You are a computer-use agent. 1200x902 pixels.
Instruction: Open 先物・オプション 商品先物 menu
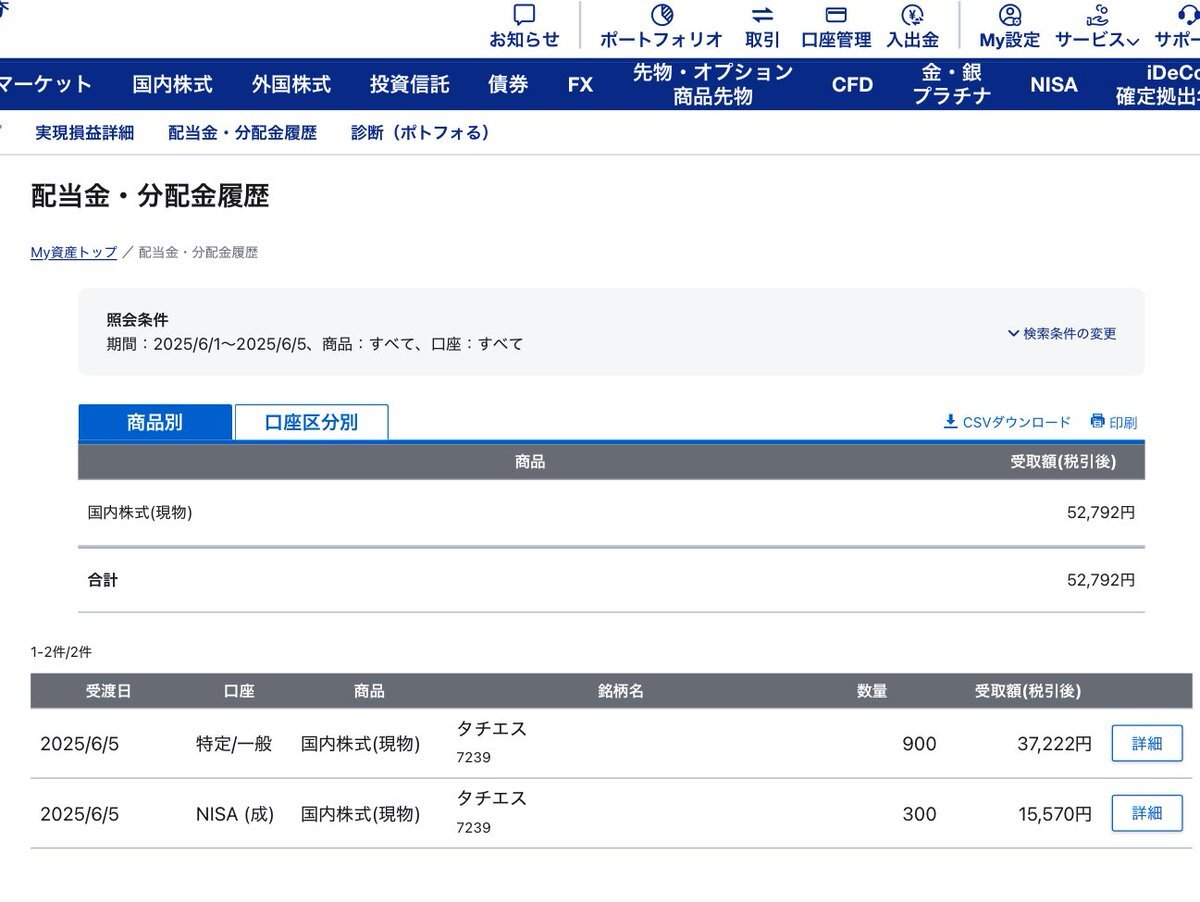coord(713,85)
